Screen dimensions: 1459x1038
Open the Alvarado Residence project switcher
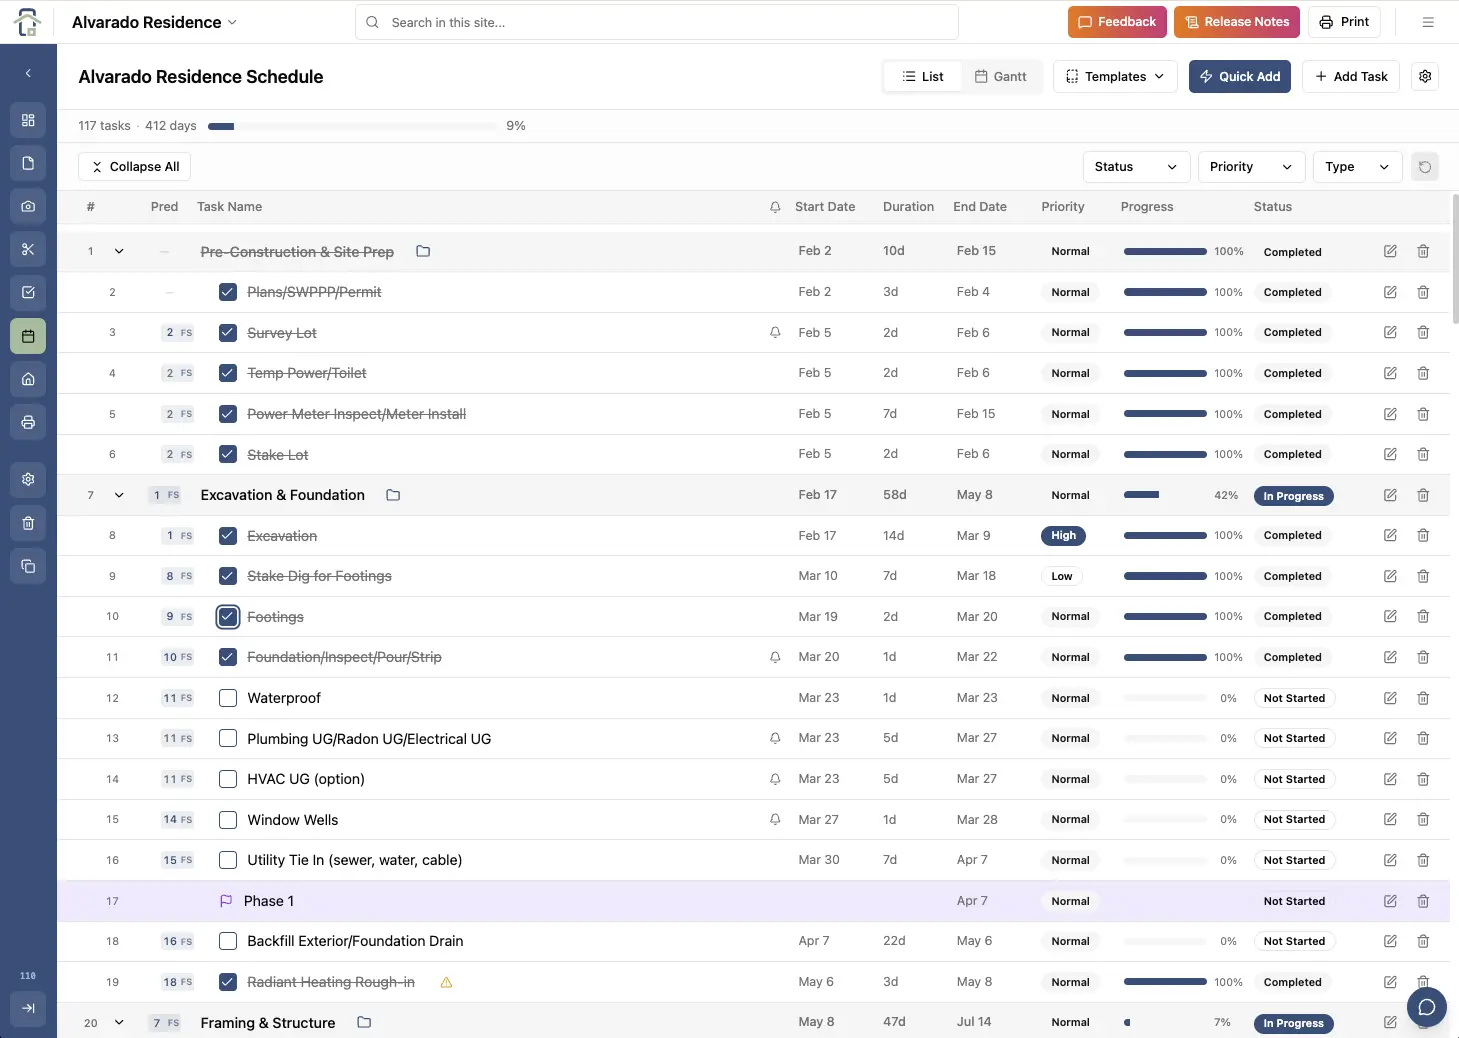[153, 21]
